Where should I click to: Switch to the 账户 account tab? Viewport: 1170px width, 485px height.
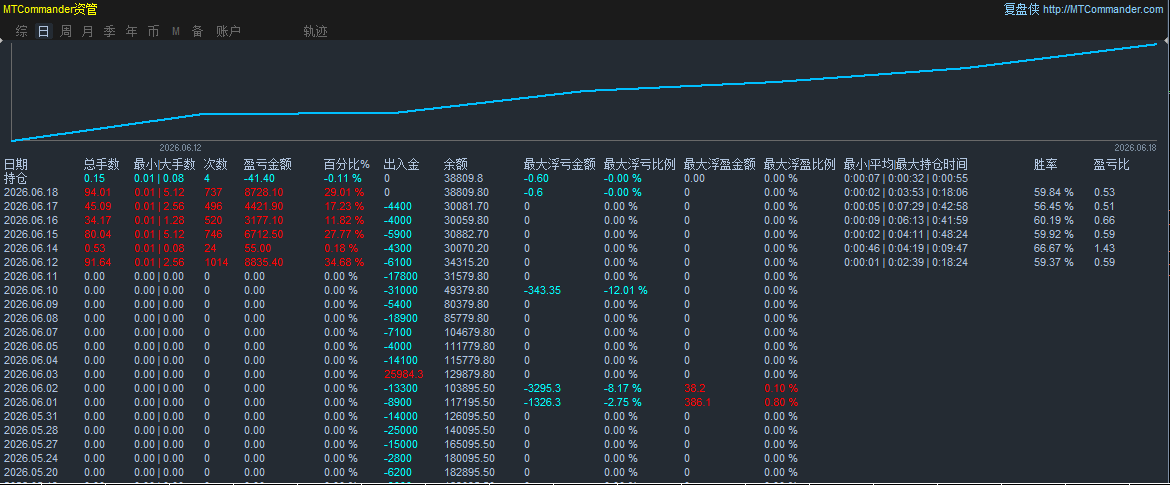(228, 31)
